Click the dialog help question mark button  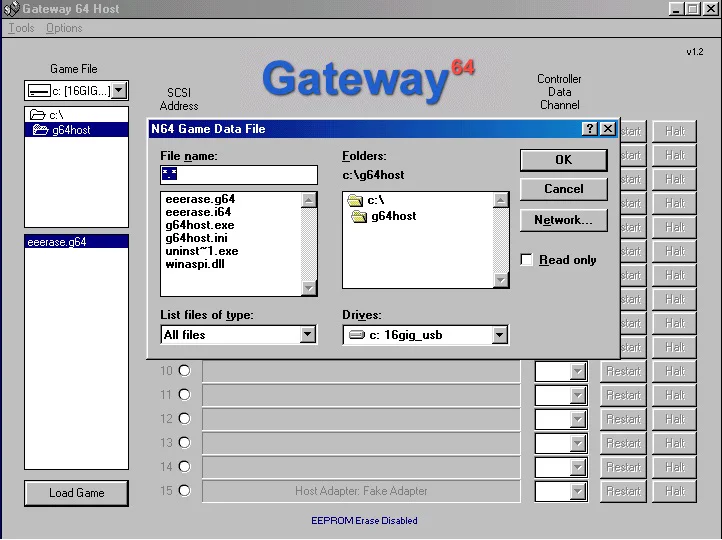coord(589,129)
